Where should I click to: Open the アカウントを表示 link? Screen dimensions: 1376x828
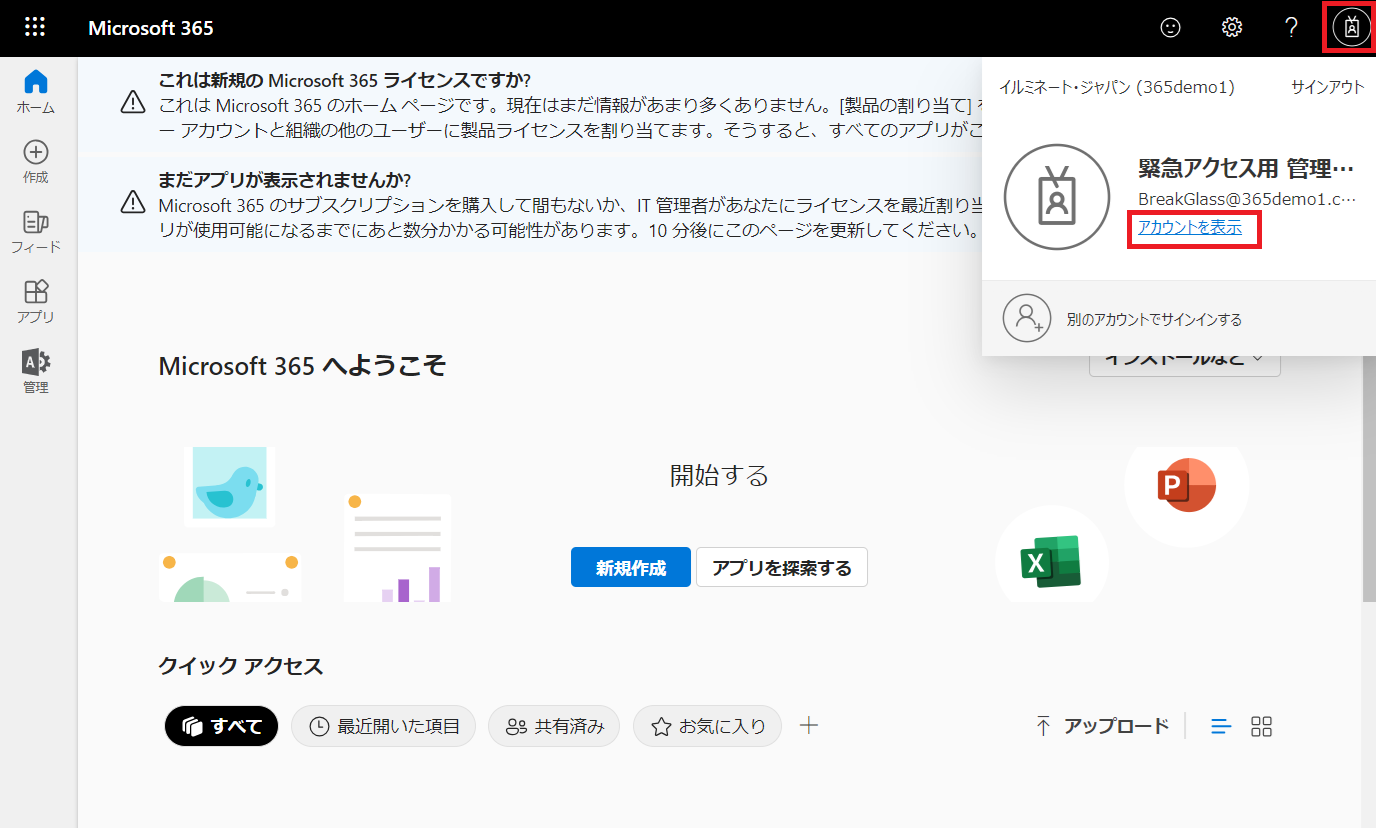(x=1190, y=228)
